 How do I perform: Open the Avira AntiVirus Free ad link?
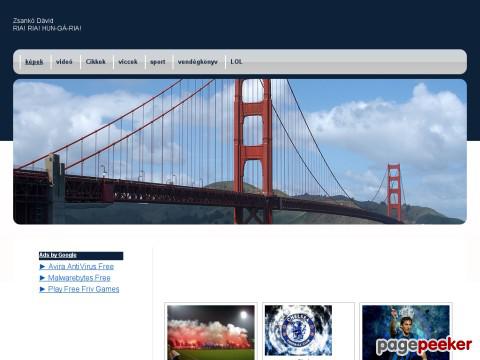[81, 266]
